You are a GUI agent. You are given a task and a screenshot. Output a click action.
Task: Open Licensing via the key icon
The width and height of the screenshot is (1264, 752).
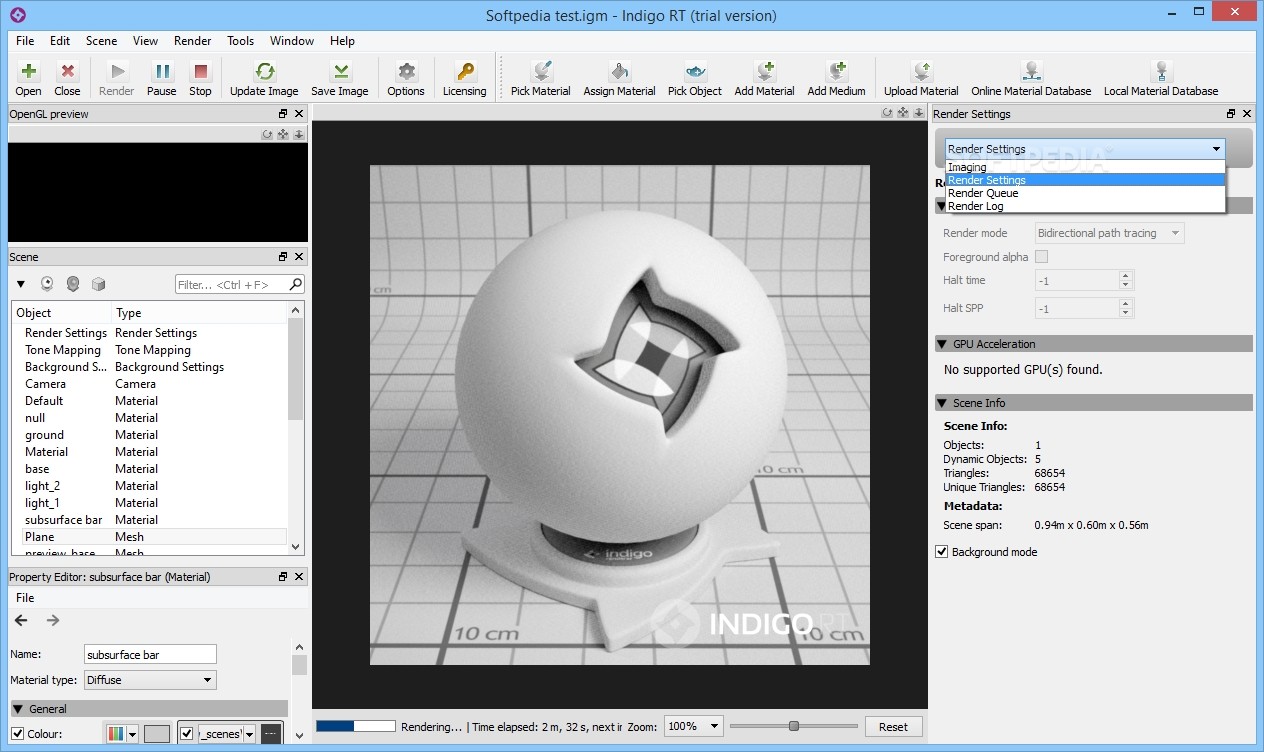pyautogui.click(x=465, y=72)
